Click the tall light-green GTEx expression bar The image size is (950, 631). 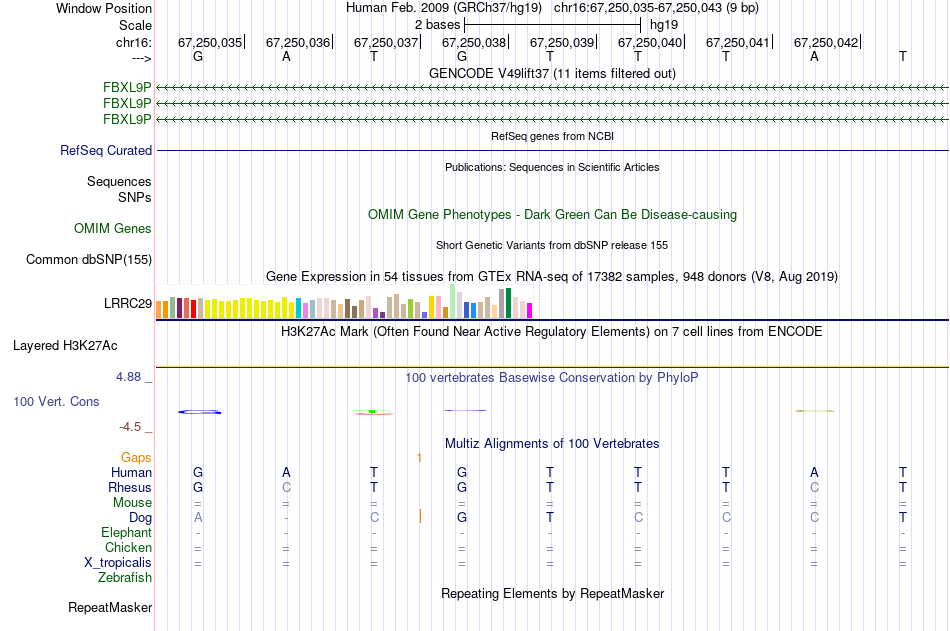[x=453, y=301]
